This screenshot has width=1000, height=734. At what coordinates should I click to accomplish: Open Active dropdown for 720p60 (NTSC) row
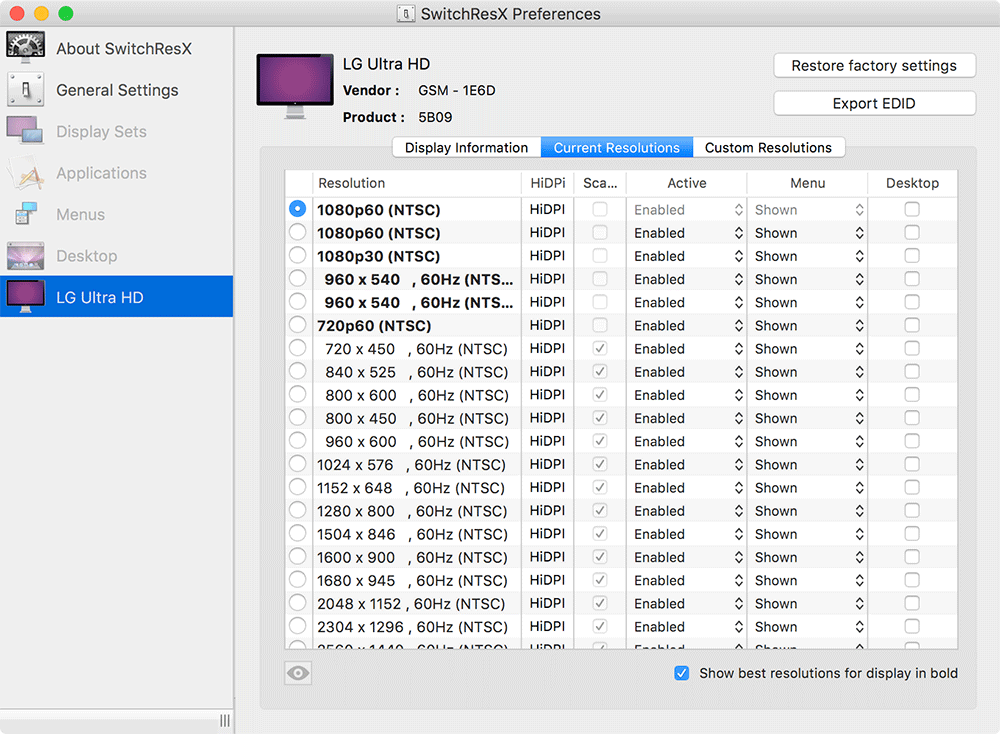pyautogui.click(x=688, y=325)
